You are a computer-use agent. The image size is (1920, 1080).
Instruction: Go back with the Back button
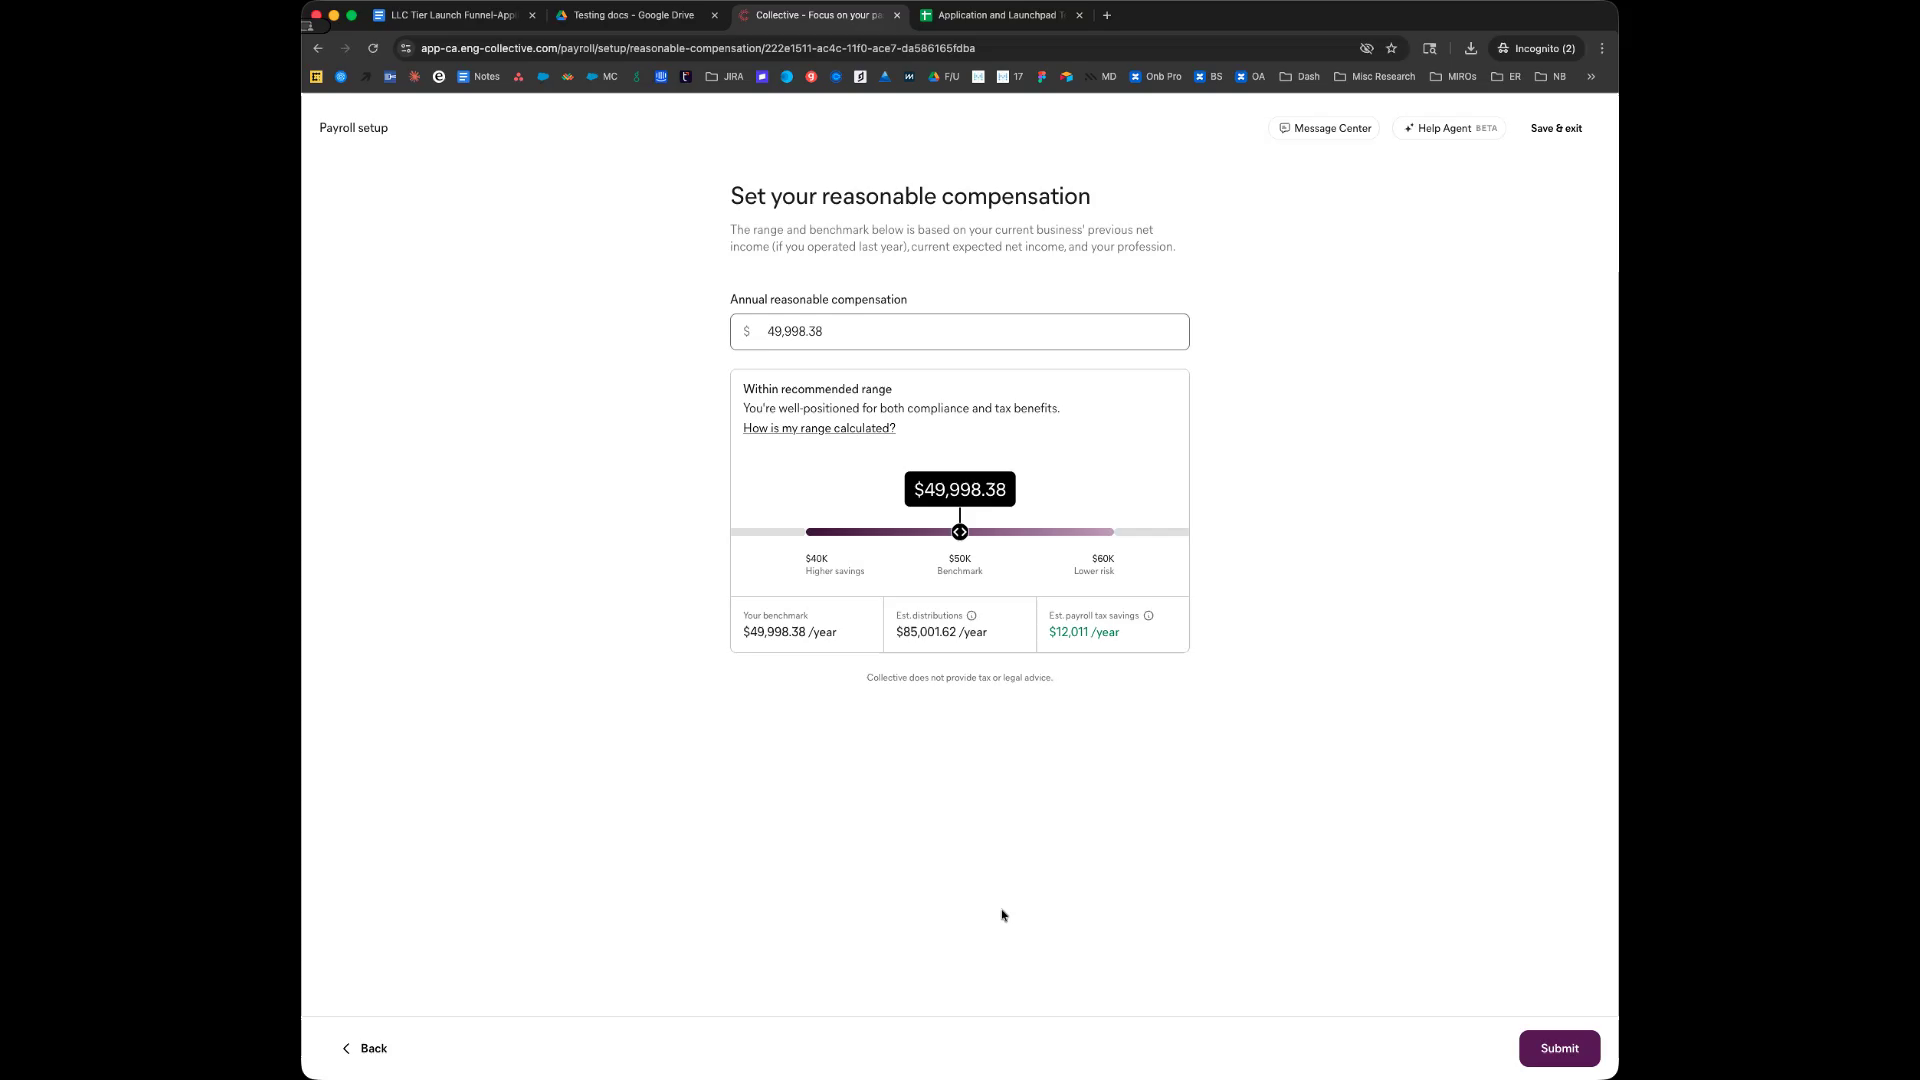coord(365,1048)
